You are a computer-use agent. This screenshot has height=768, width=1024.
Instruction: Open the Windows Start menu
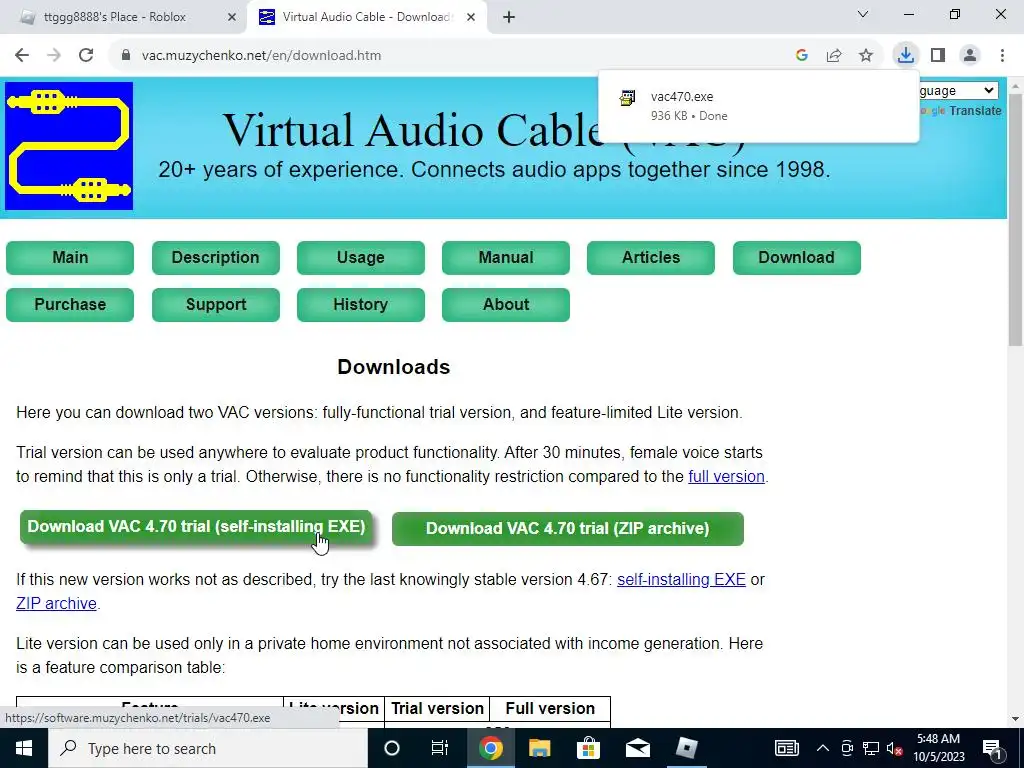(x=24, y=748)
